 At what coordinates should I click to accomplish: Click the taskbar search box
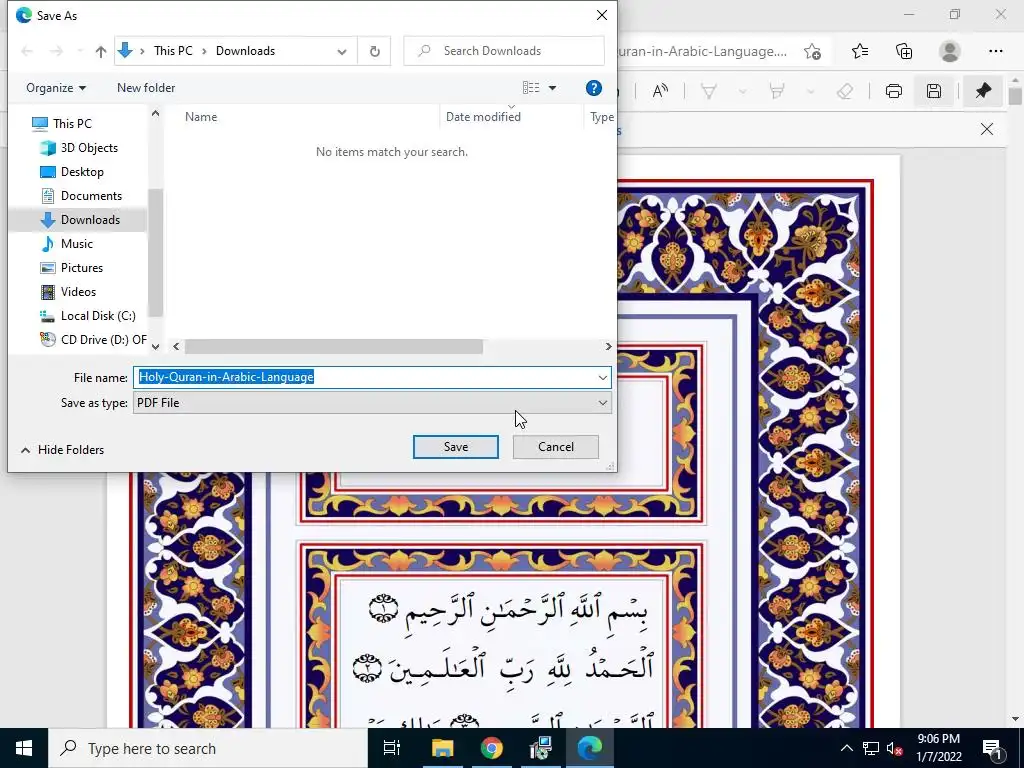(208, 748)
